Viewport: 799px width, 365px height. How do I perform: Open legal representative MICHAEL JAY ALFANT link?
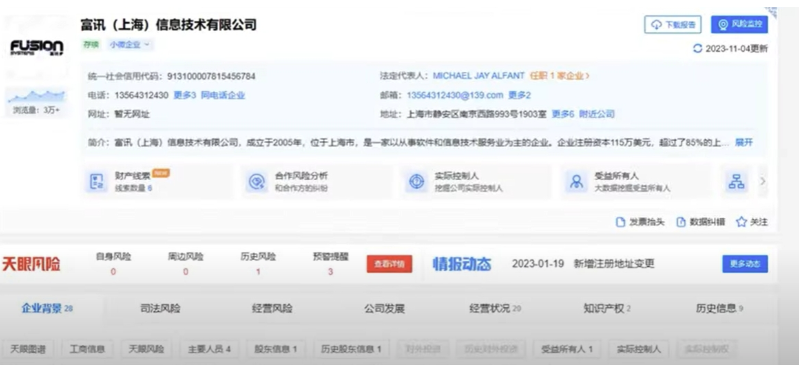(x=478, y=76)
